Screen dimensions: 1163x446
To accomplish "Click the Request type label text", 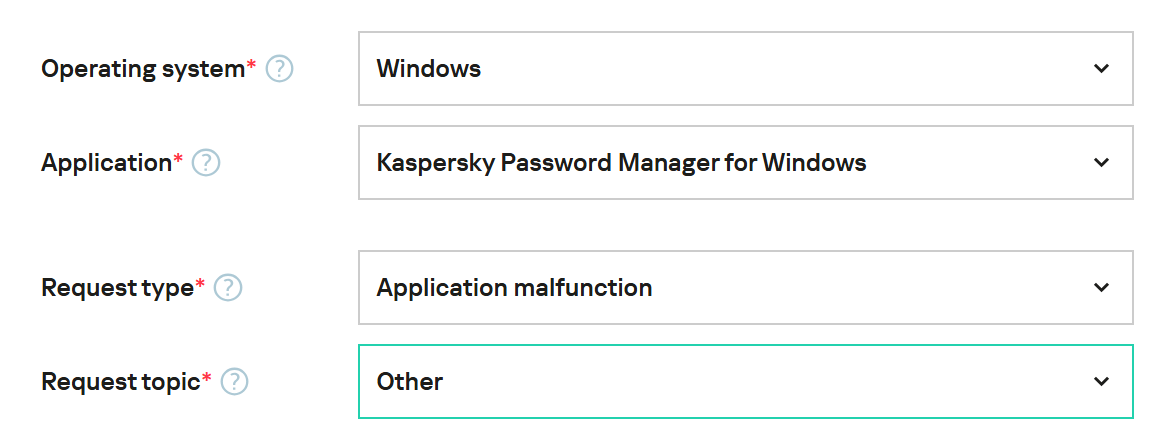I will tap(117, 288).
